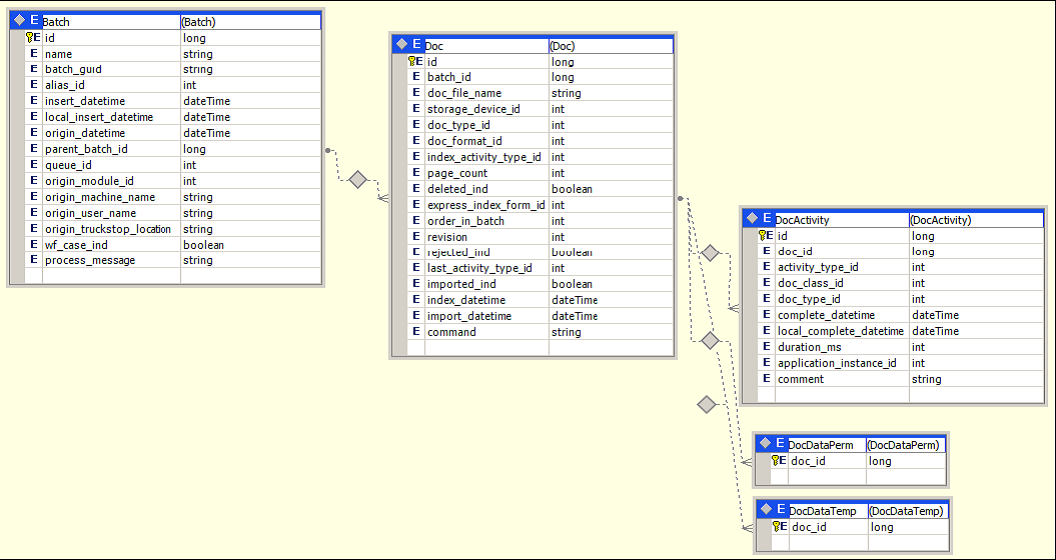Click the E icon beside parent_batch_id

[x=34, y=149]
